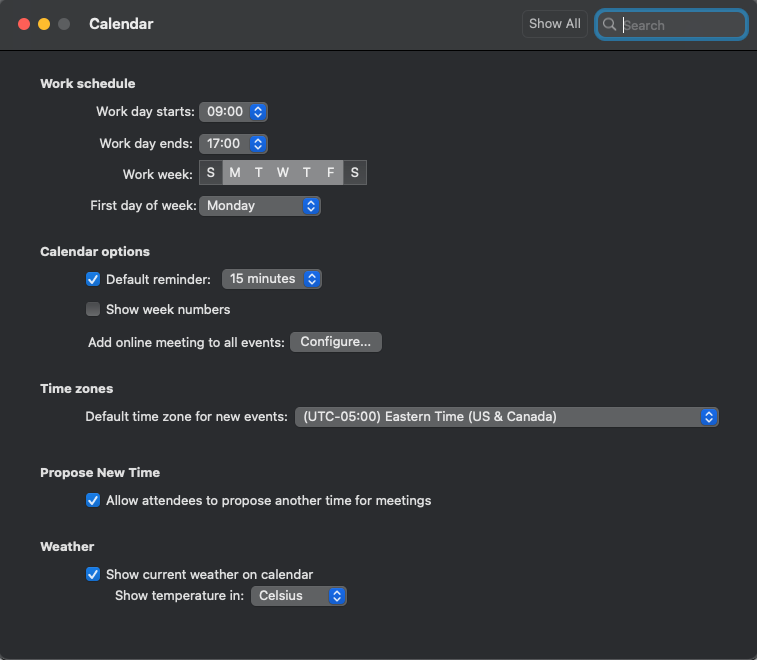Click the Show All button
Screen dimensions: 757x660
[x=554, y=24]
